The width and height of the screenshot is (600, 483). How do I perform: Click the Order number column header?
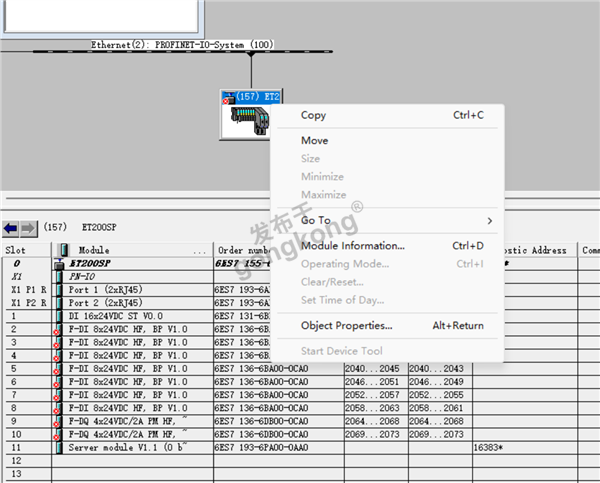[243, 250]
